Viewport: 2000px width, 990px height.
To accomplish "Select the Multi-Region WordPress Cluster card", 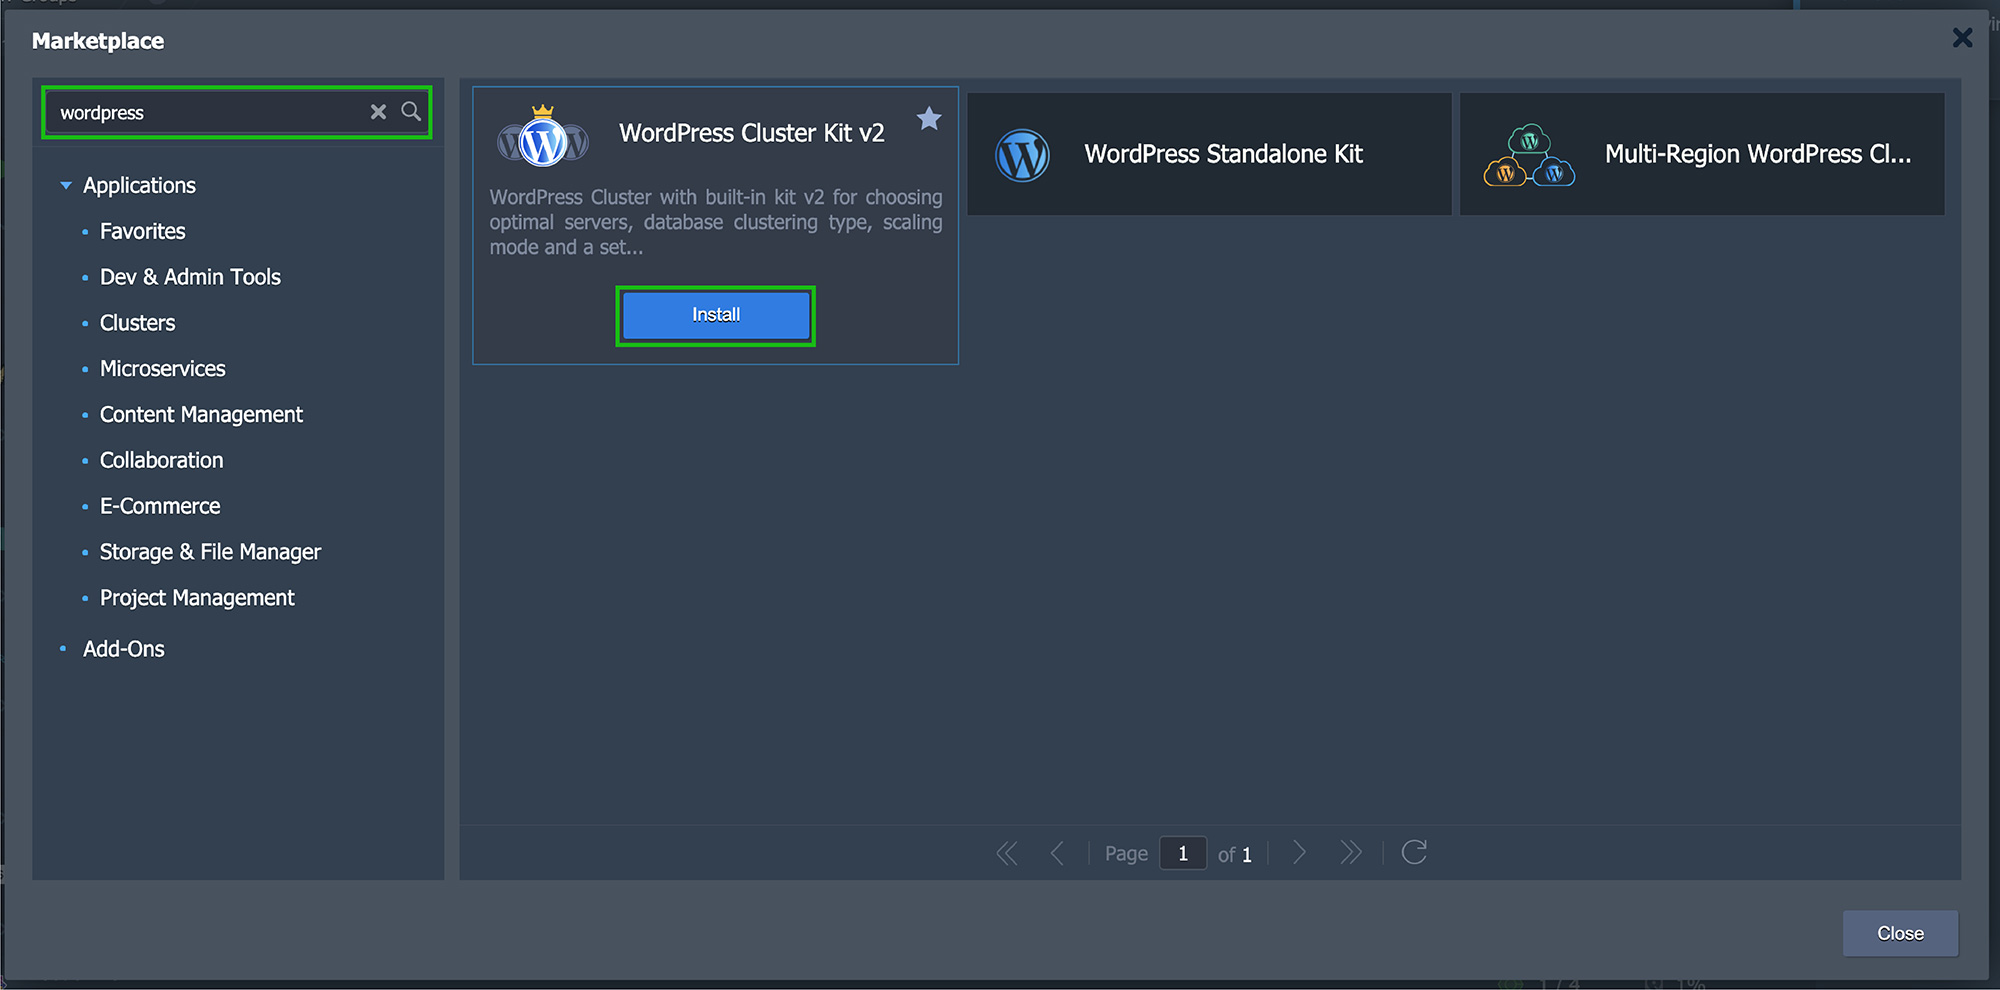I will [x=1702, y=154].
